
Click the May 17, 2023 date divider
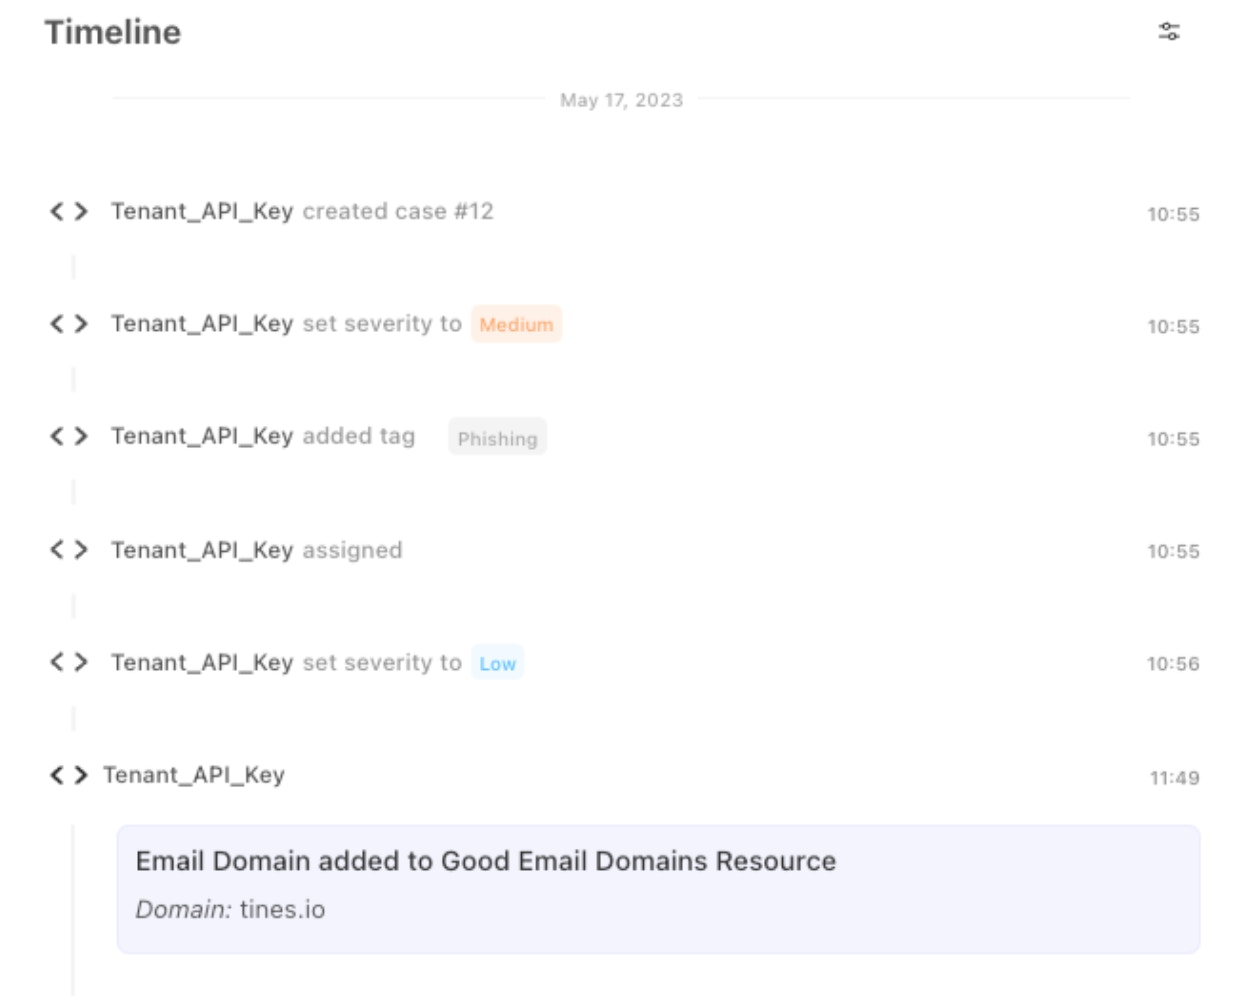point(621,100)
